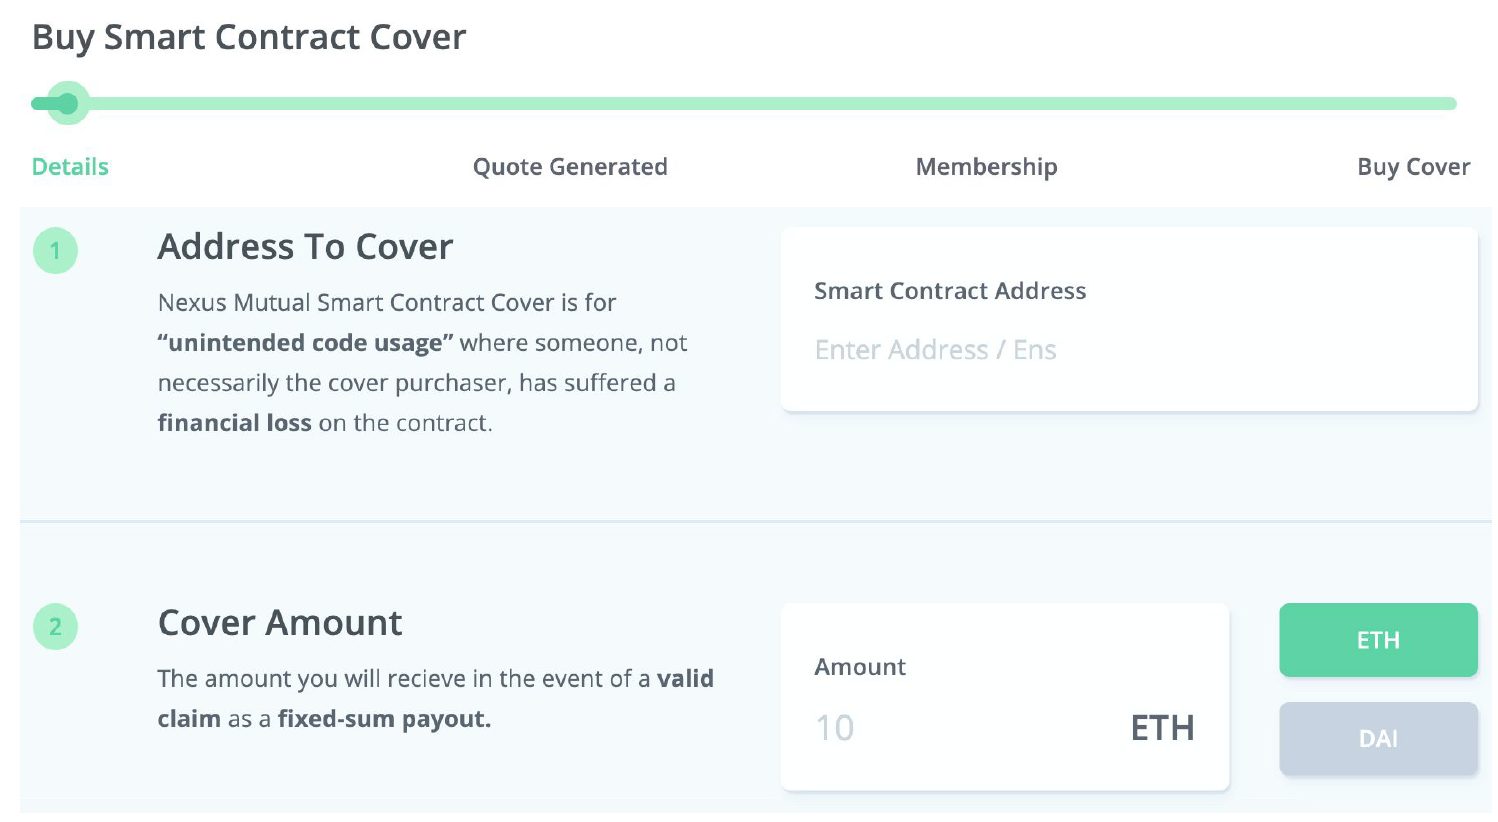The image size is (1498, 822).
Task: Click the step 2 numbered circle badge
Action: (x=55, y=626)
